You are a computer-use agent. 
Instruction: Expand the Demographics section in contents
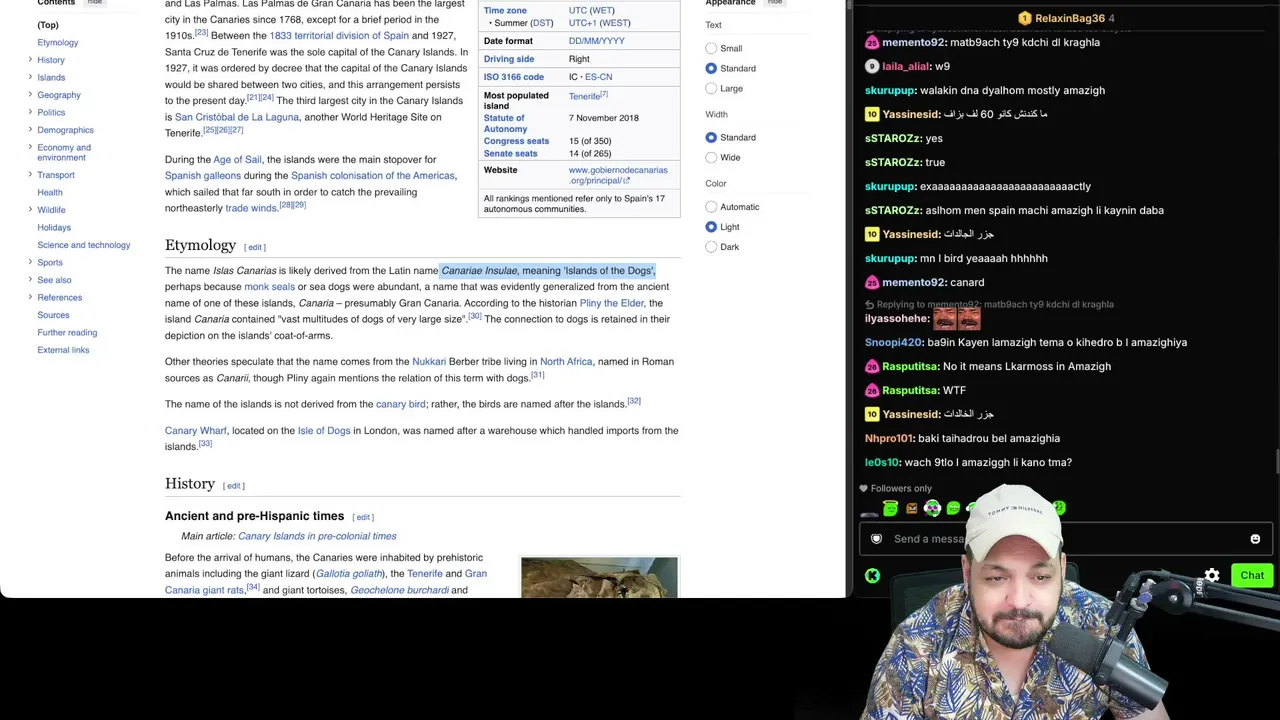tap(30, 130)
